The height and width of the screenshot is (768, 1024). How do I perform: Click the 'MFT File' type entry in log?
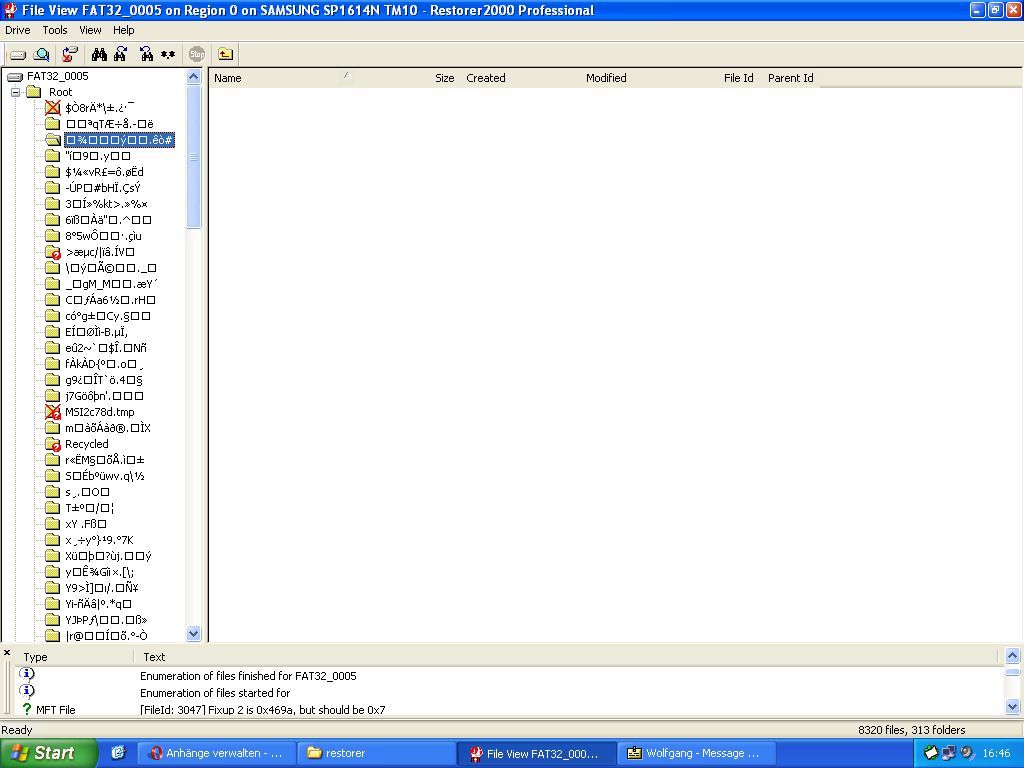point(56,710)
